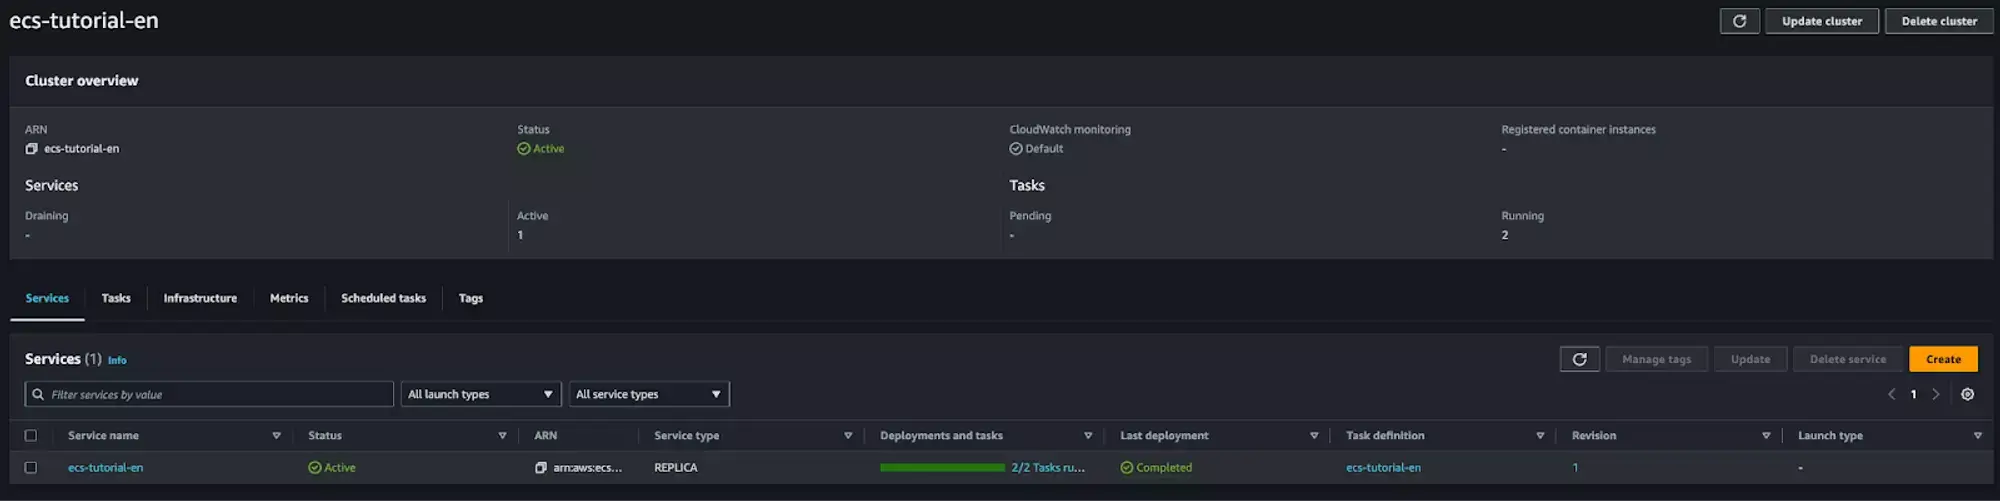Click the Registered container instances label
The width and height of the screenshot is (2000, 501).
[x=1578, y=130]
